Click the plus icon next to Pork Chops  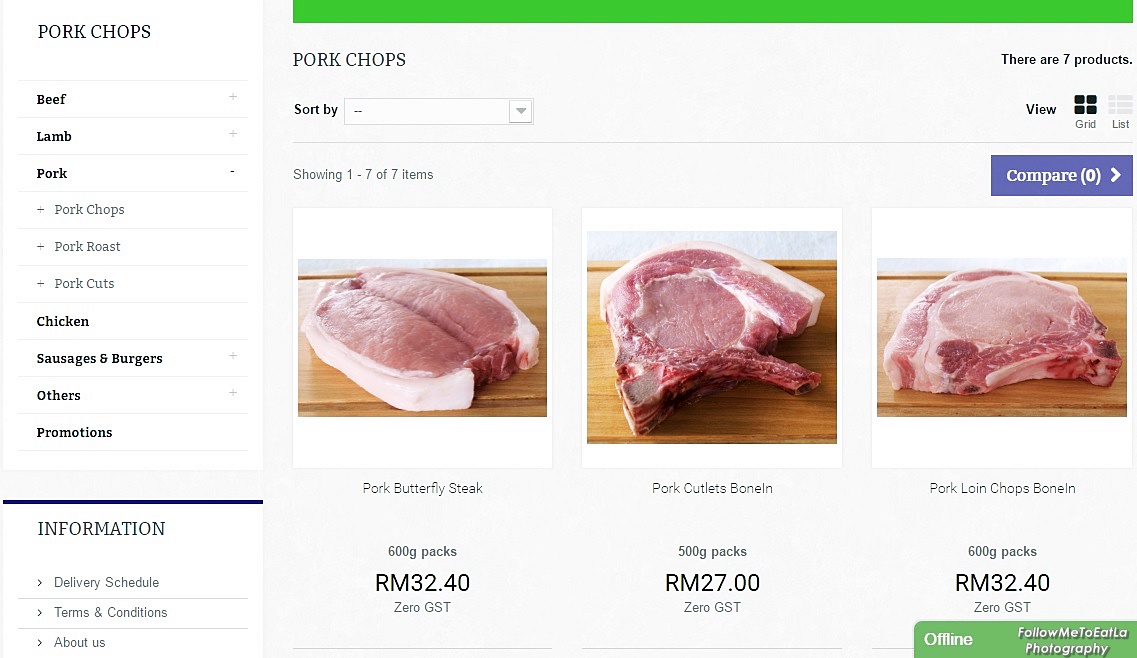(x=42, y=210)
